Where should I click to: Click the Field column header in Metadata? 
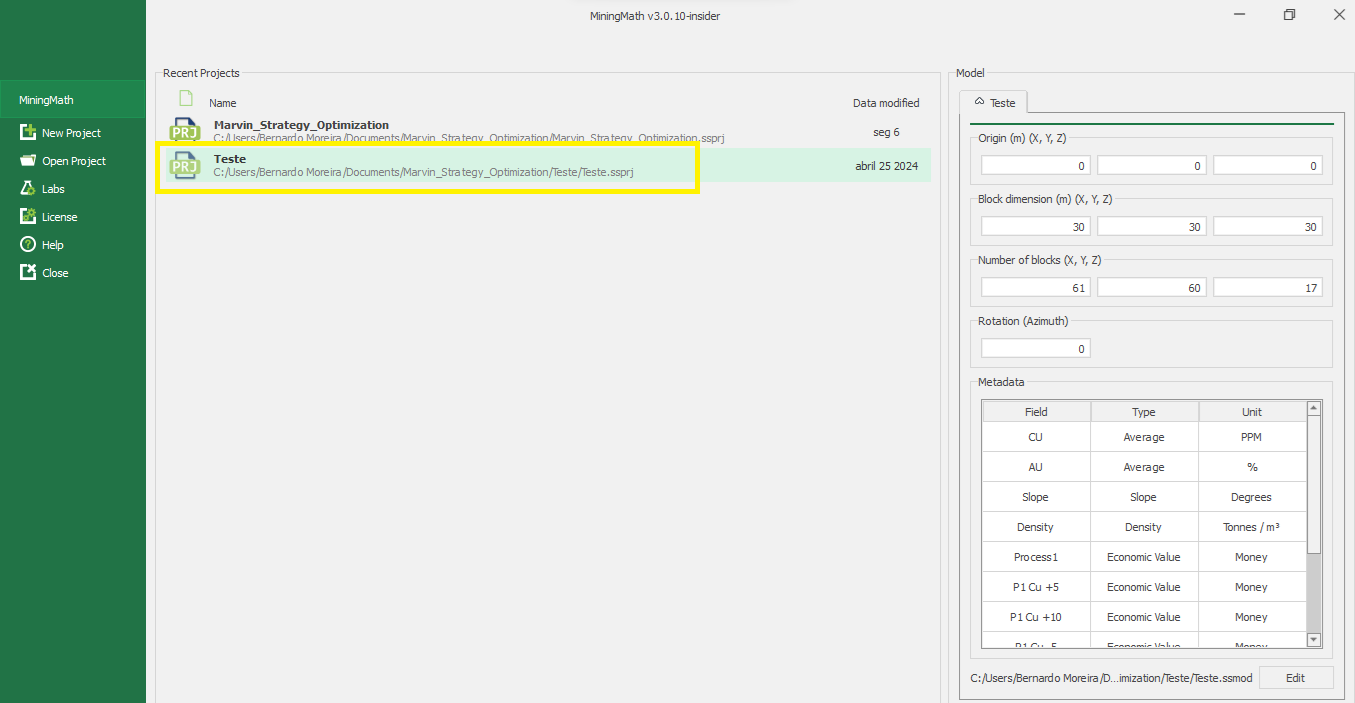coord(1036,412)
